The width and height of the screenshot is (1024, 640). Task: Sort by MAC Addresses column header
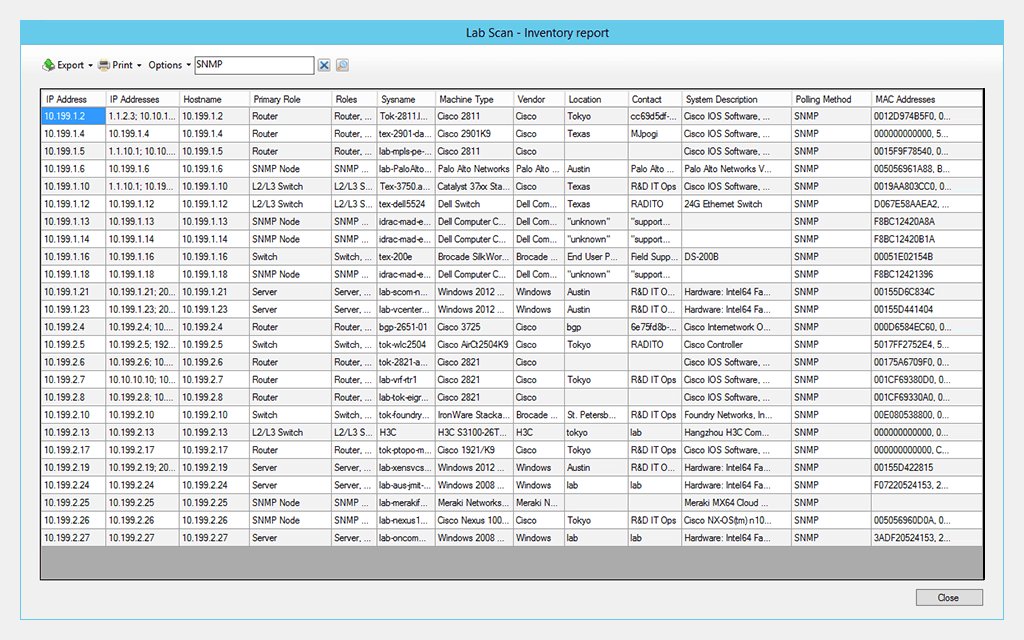[x=927, y=99]
